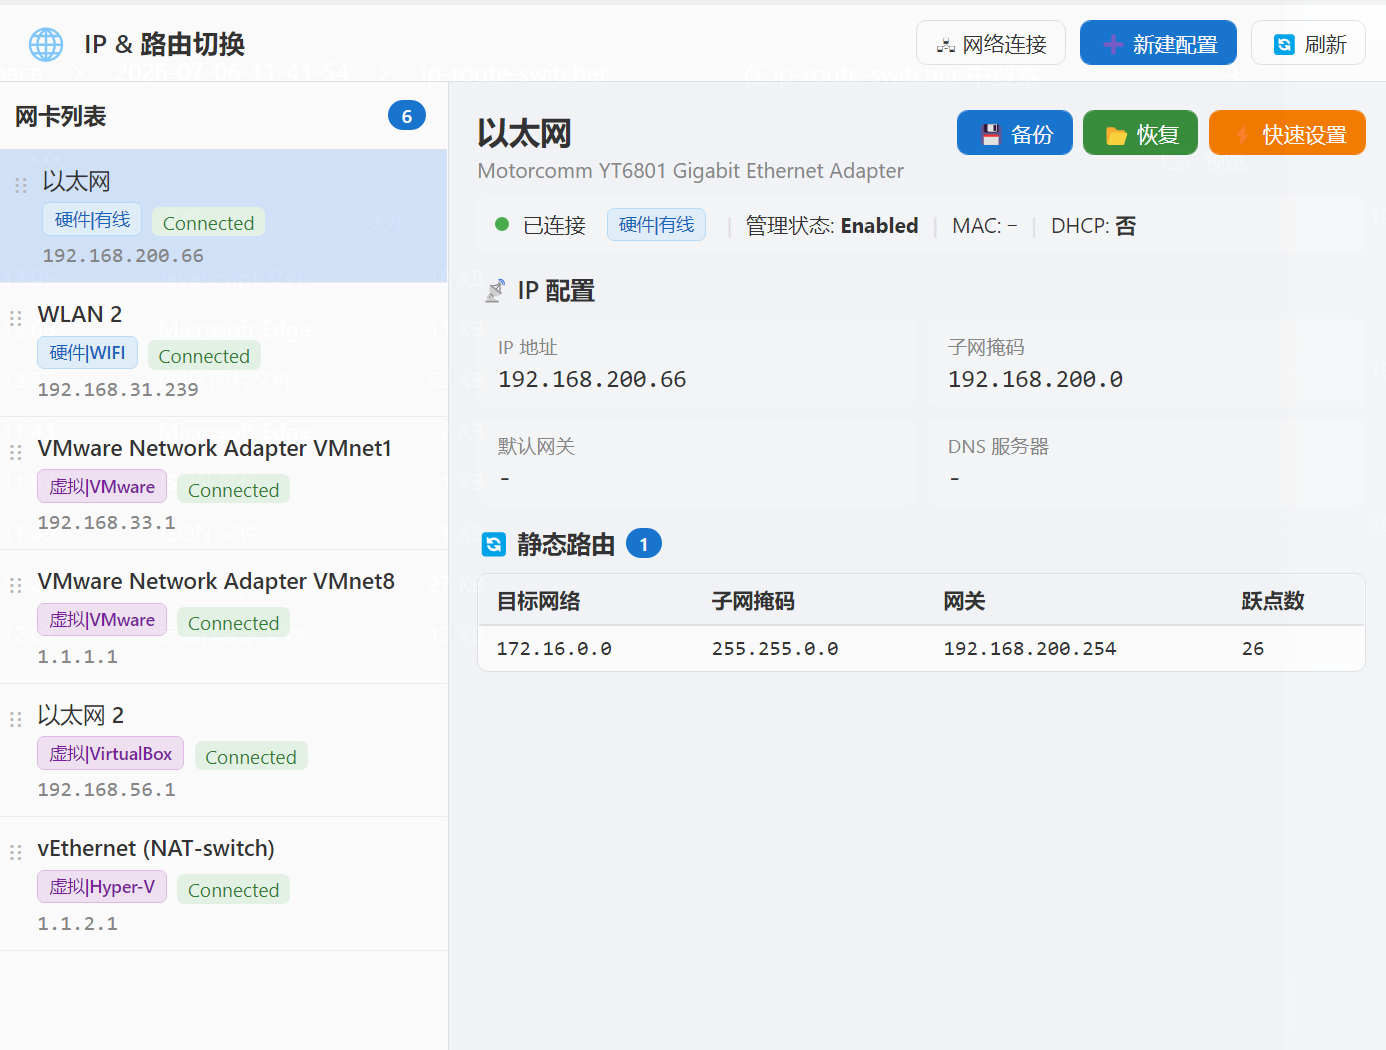
Task: Click the IP 地址 field 192.168.200.66
Action: pos(696,364)
